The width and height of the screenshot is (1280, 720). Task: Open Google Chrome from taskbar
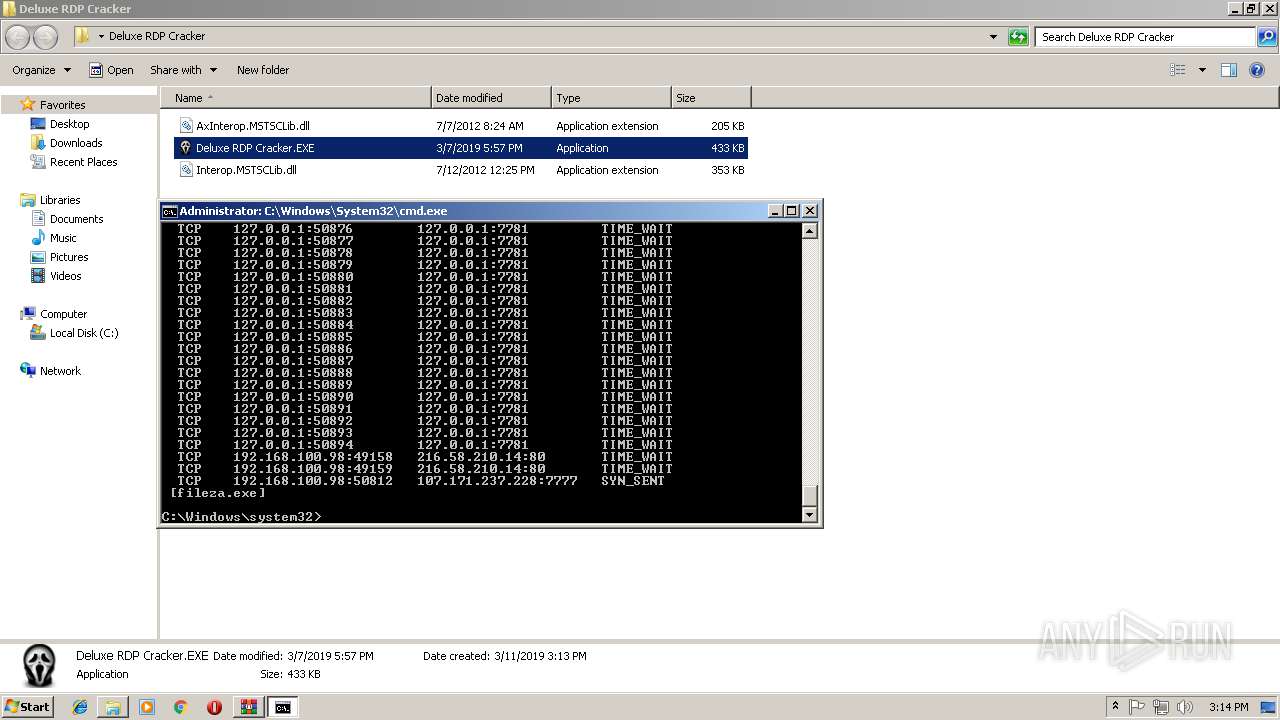pyautogui.click(x=181, y=707)
